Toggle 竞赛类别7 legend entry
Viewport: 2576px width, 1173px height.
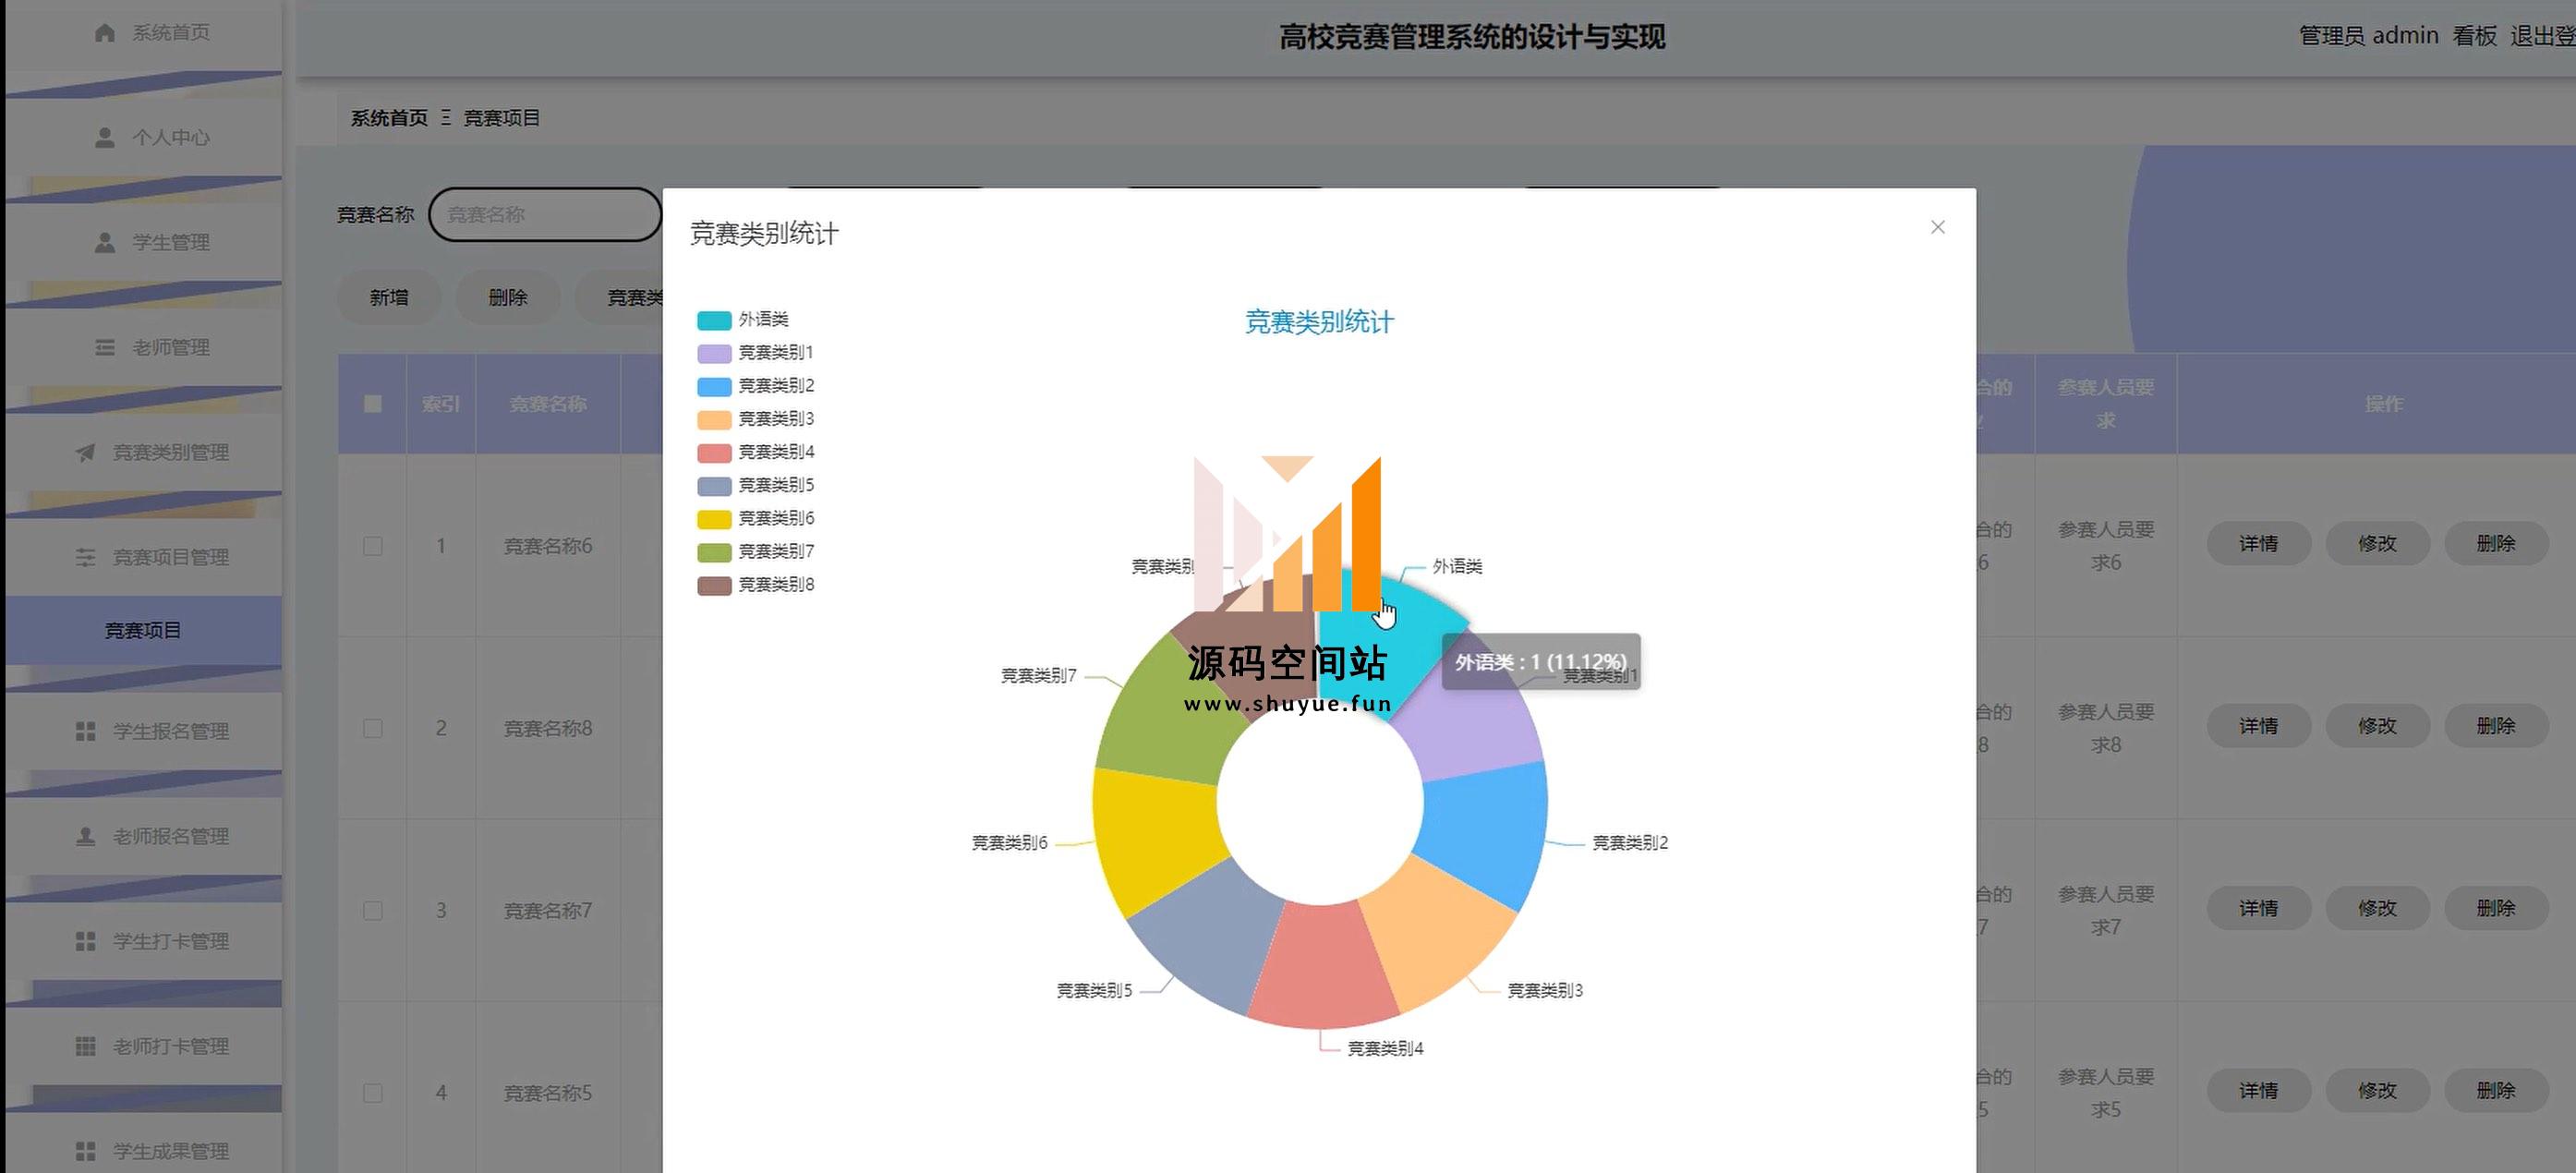pyautogui.click(x=755, y=551)
